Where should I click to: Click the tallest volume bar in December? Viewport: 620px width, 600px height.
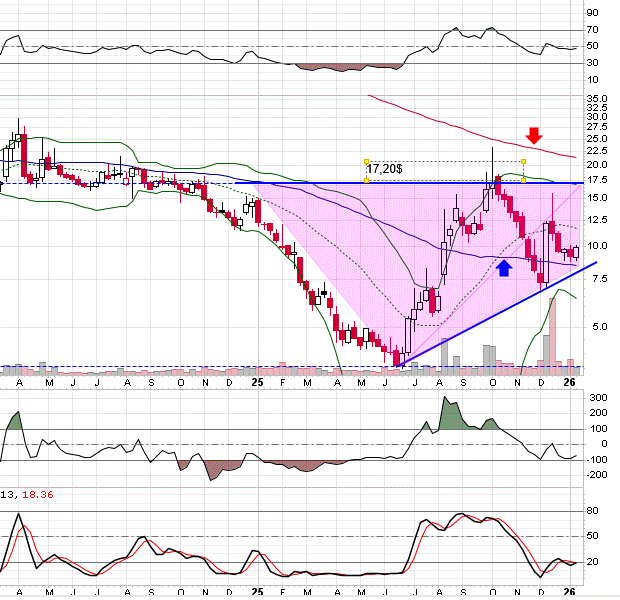click(x=552, y=330)
